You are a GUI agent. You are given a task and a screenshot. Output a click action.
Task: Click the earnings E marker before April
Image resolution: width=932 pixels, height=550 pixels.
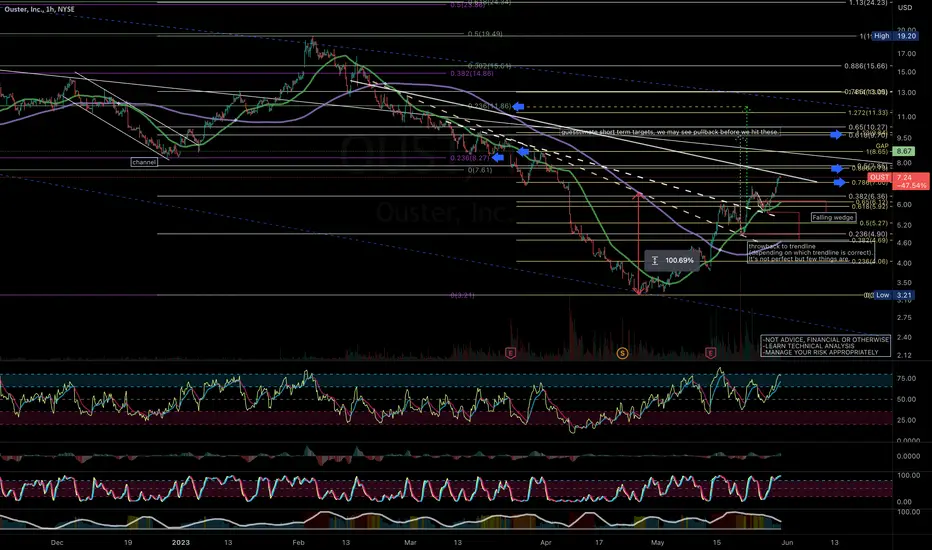click(x=510, y=353)
